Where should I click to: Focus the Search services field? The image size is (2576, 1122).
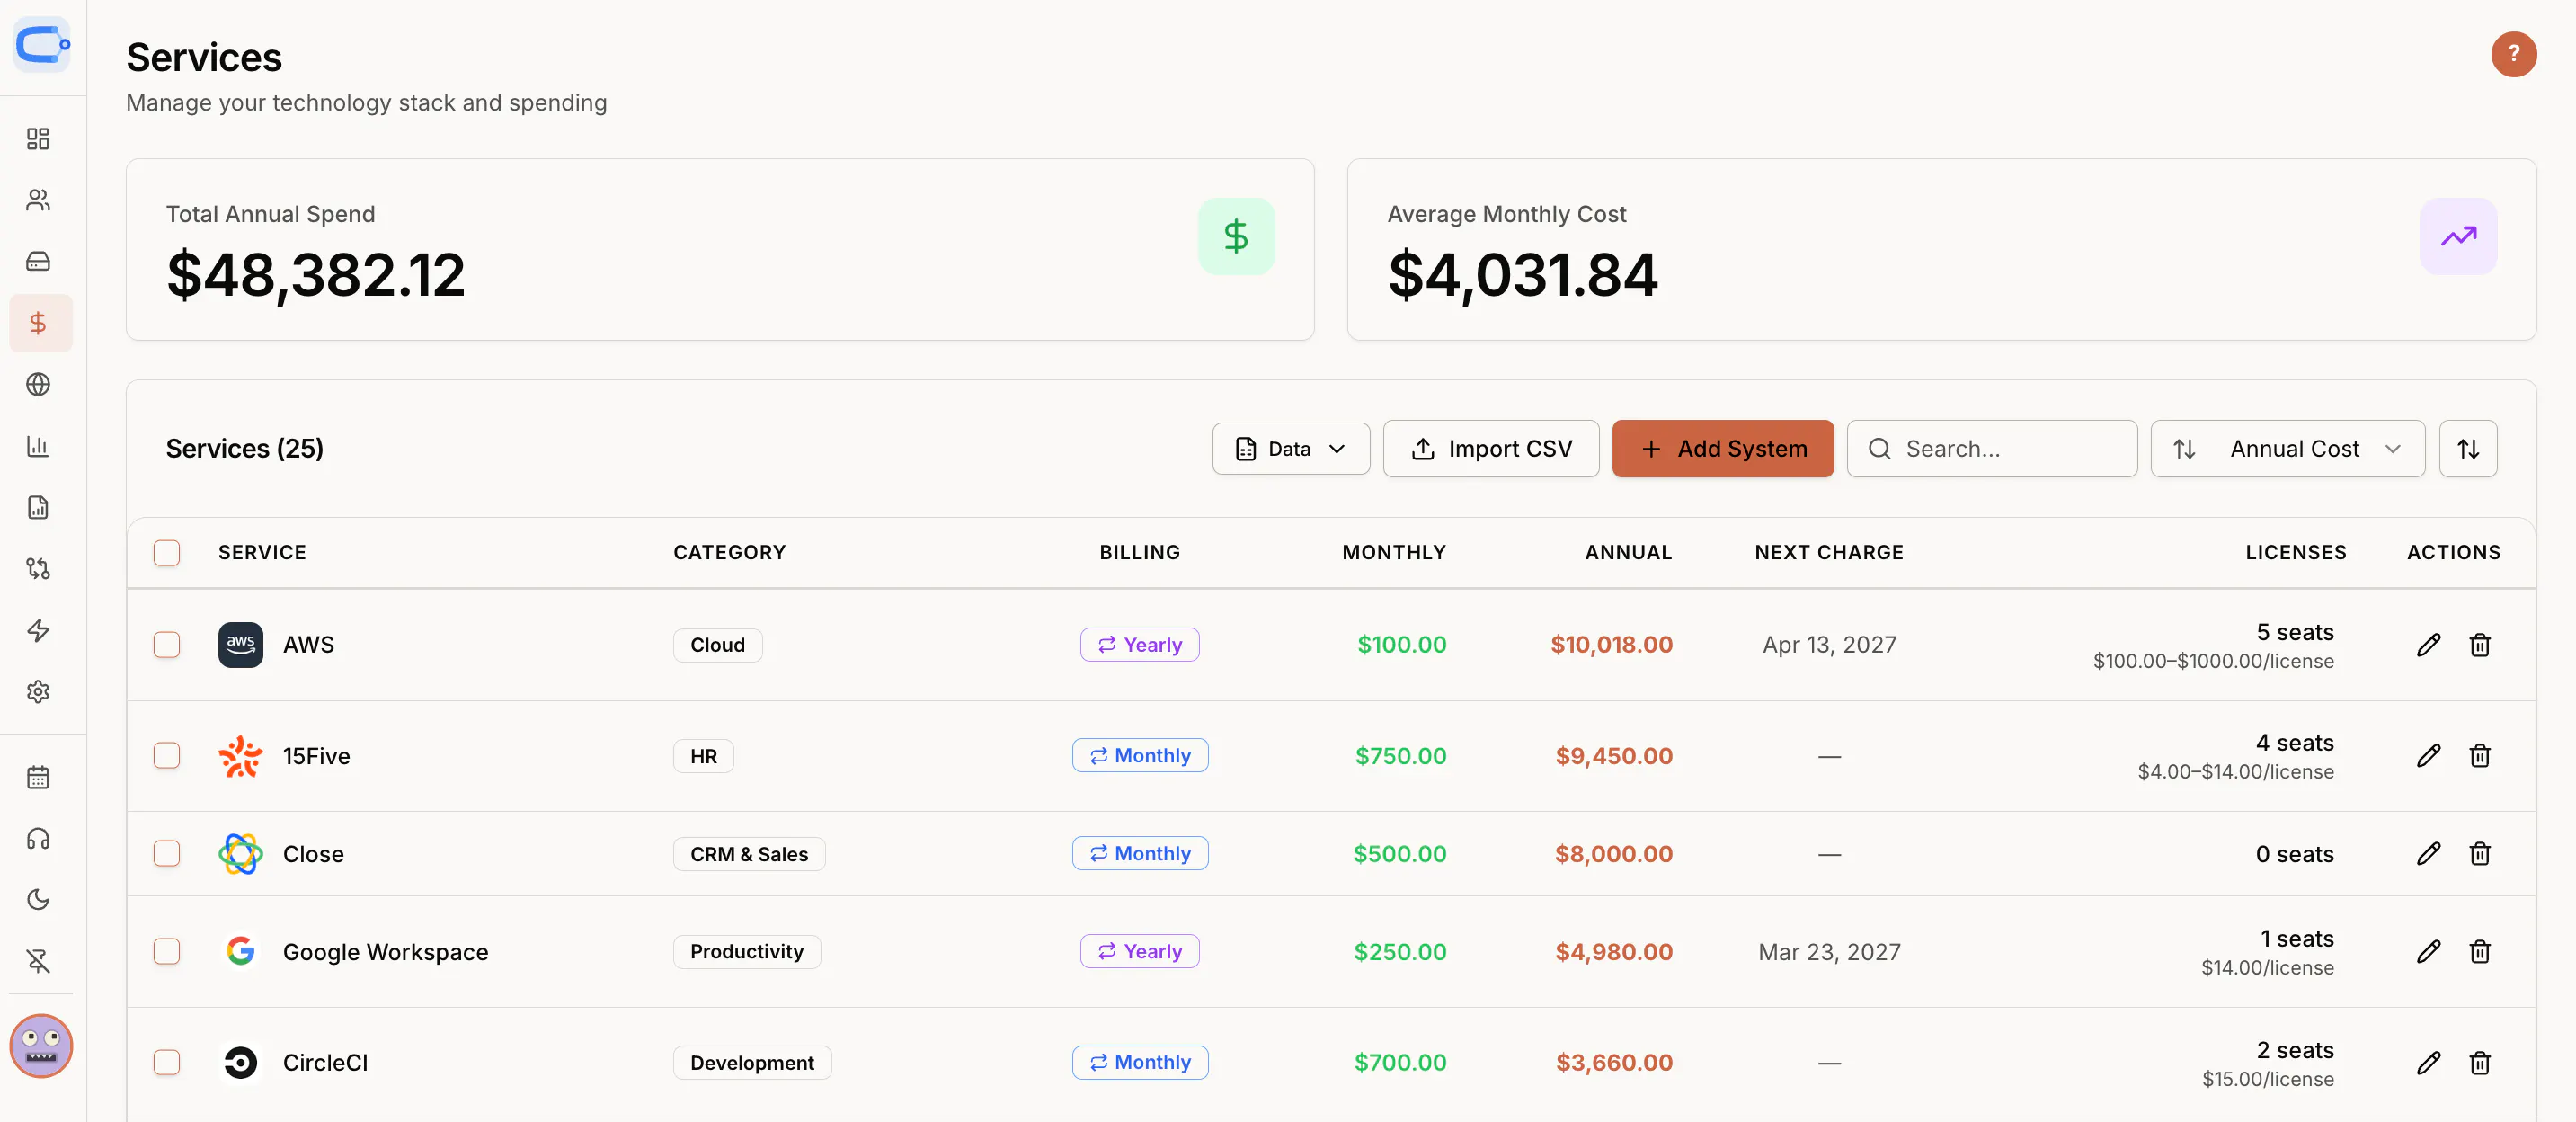[1991, 449]
